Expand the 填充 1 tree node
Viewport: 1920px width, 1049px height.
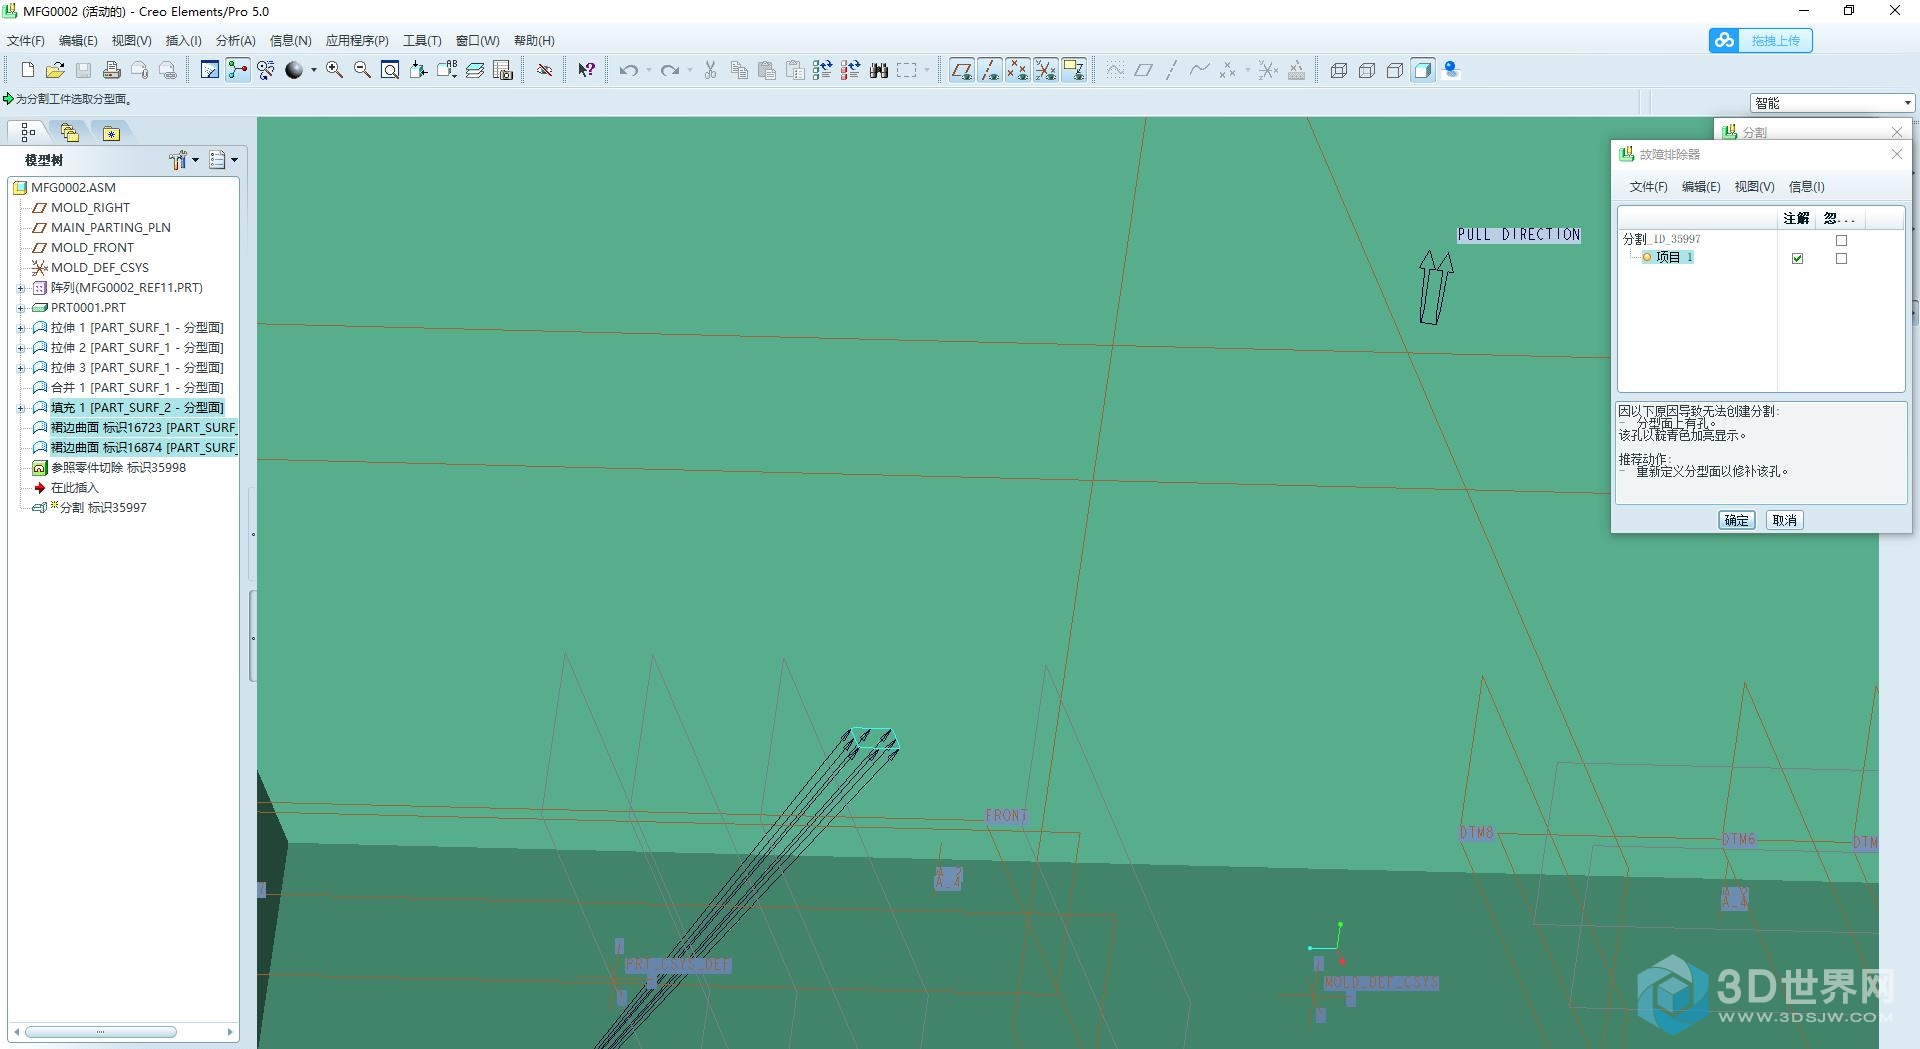click(21, 408)
